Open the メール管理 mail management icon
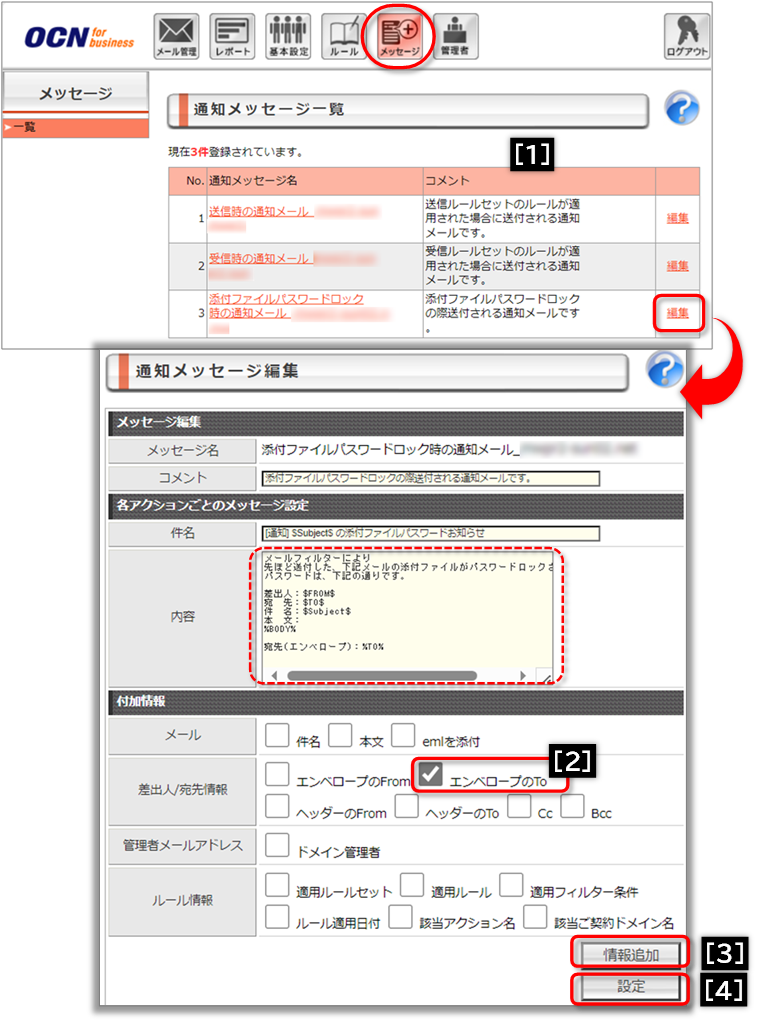Screen dimensions: 763x1023 click(x=176, y=36)
